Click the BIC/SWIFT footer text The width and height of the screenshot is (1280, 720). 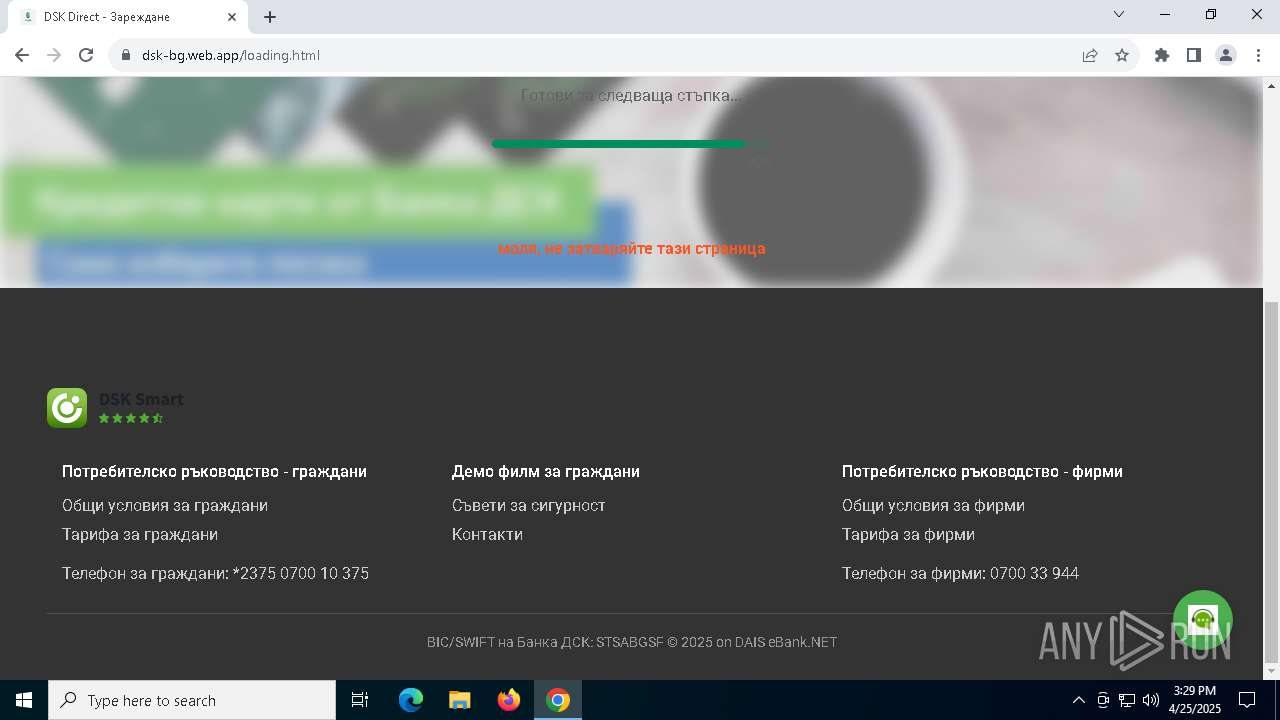632,642
